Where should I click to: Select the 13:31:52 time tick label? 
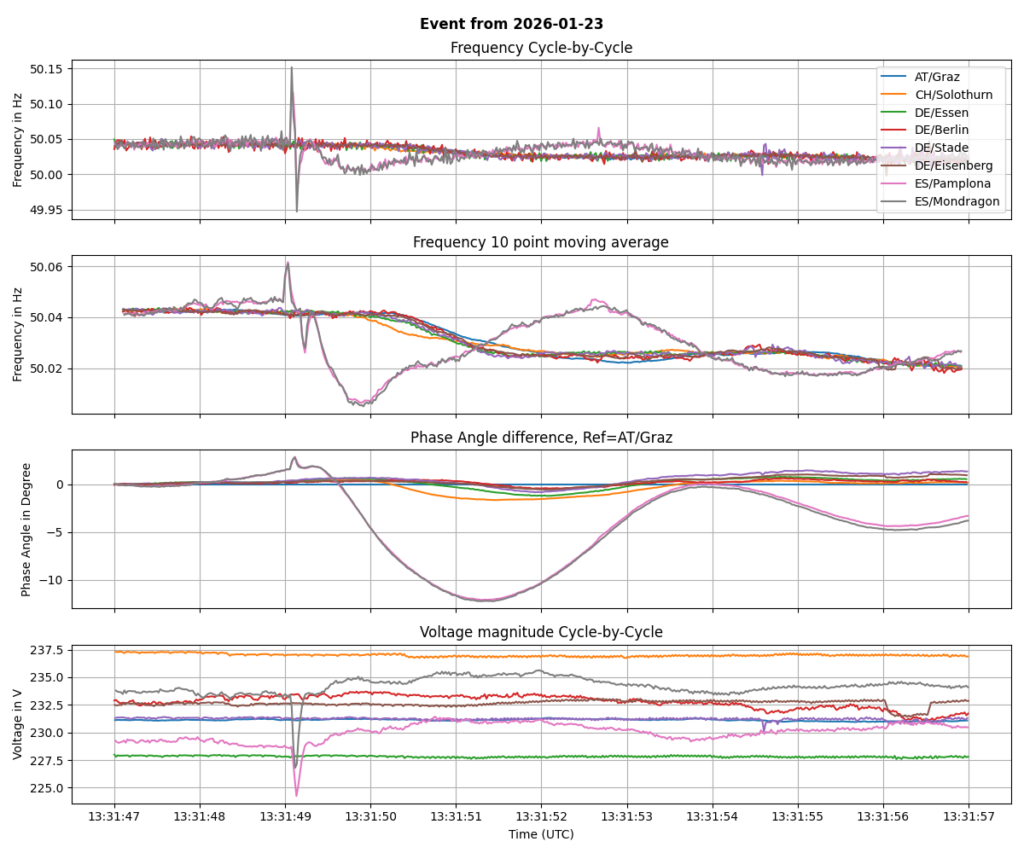tap(541, 814)
